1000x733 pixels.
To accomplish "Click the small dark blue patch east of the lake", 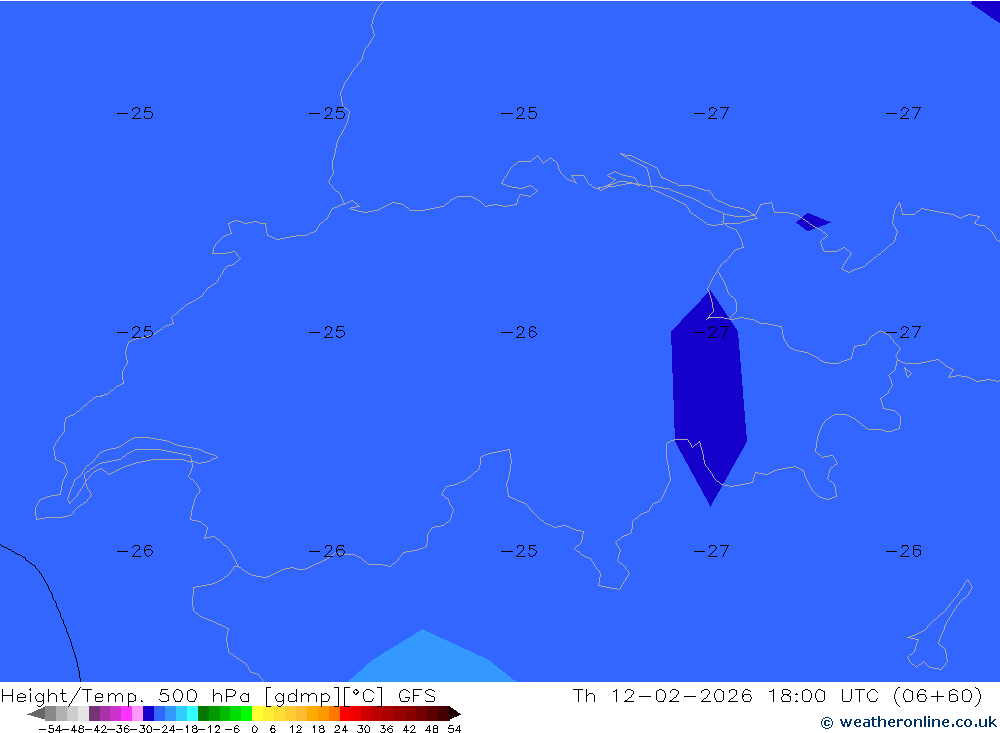I will click(x=812, y=221).
